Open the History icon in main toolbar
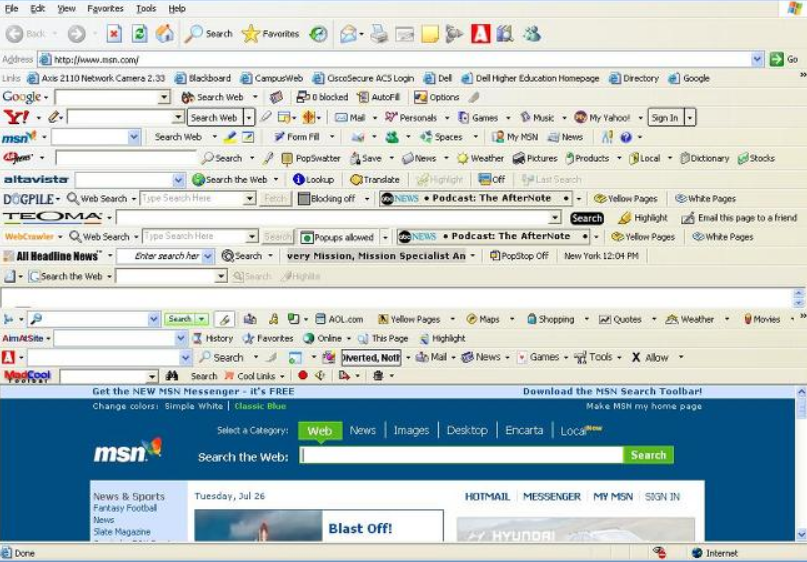 click(319, 34)
